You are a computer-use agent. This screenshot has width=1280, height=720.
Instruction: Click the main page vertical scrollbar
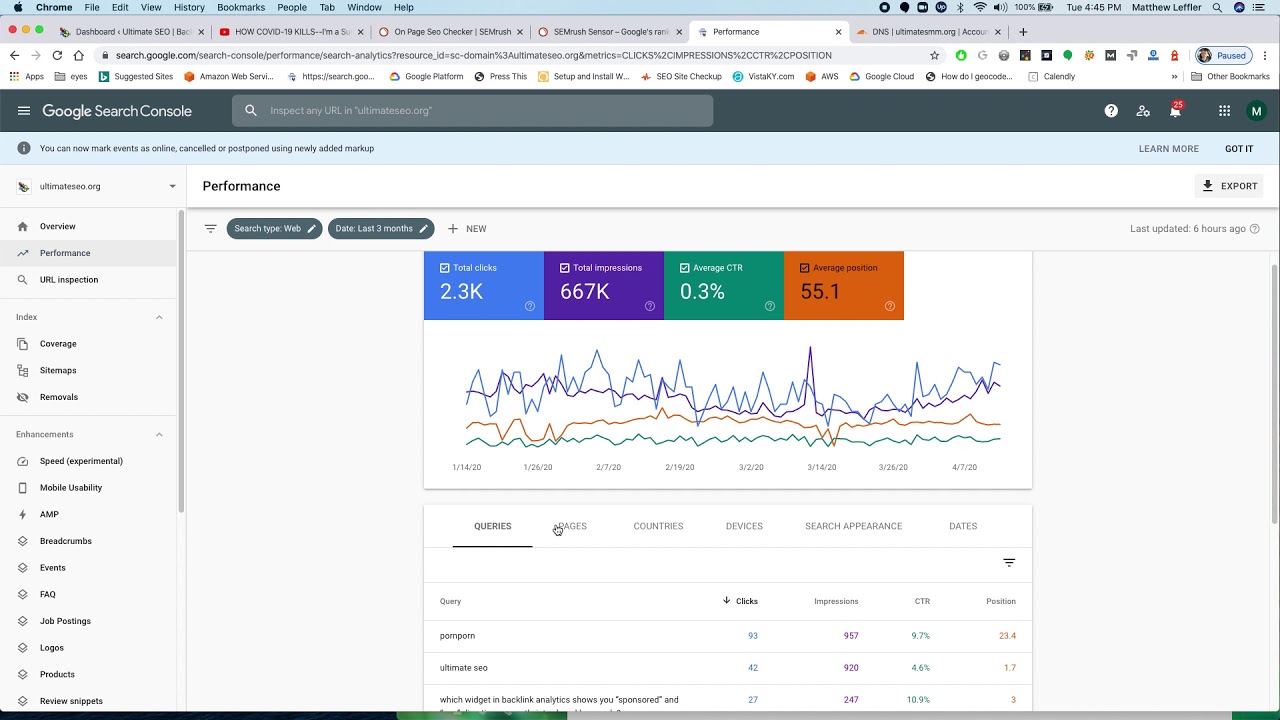[x=1273, y=392]
